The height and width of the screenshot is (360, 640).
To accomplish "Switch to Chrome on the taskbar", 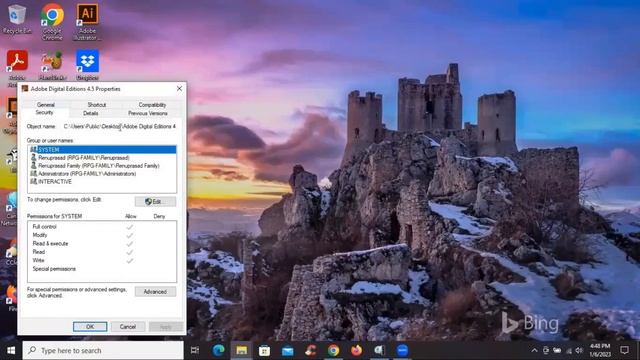I will 333,351.
